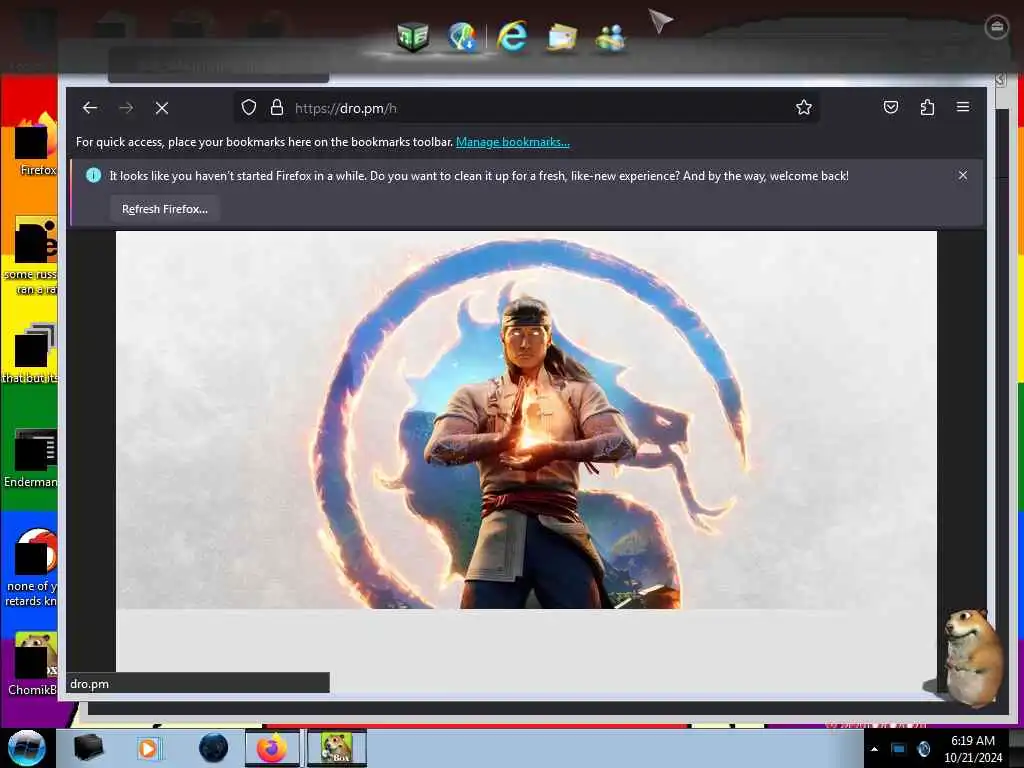Click the power clock tray icon
Image resolution: width=1024 pixels, height=768 pixels.
click(x=923, y=749)
